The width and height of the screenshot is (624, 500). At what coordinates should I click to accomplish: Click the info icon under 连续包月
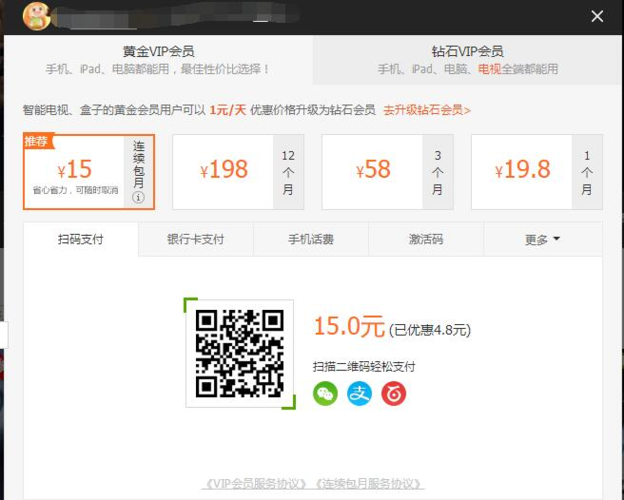pos(139,198)
